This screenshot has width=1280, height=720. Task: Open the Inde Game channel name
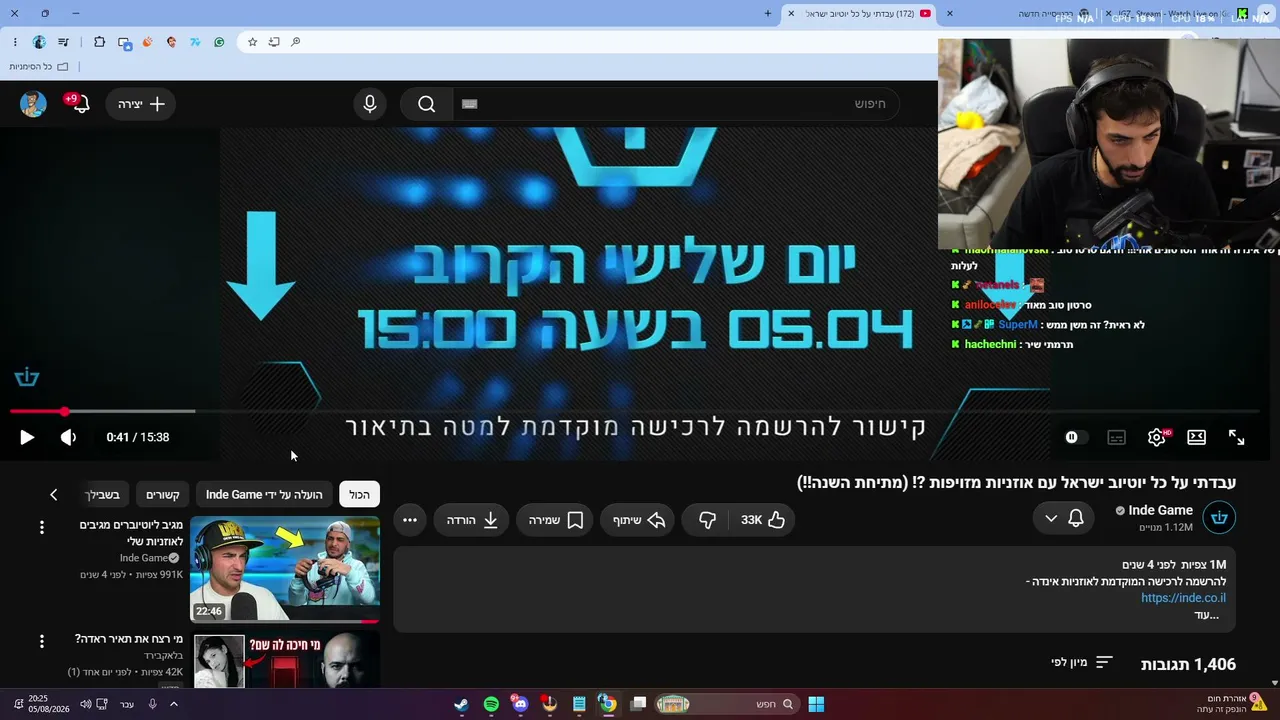[1160, 511]
